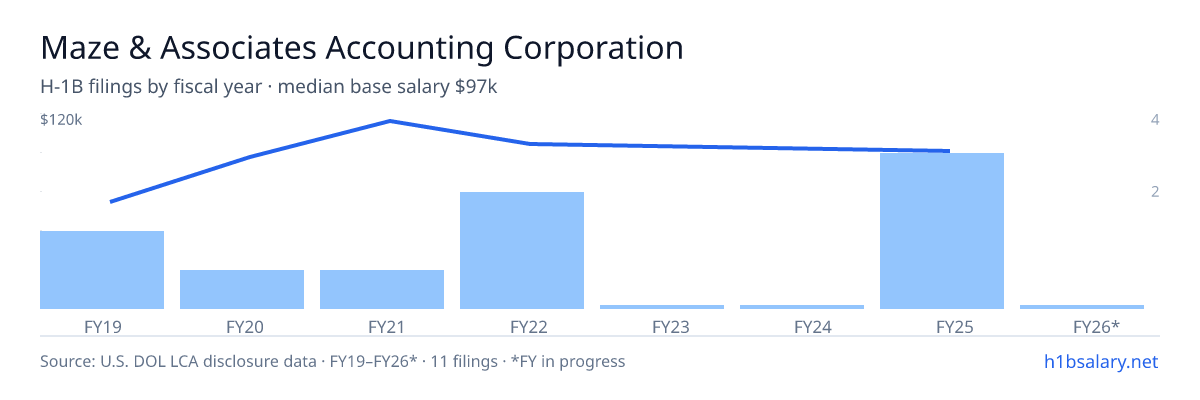Image resolution: width=1200 pixels, height=400 pixels.
Task: Click the FY20 filings bar
Action: coord(242,289)
